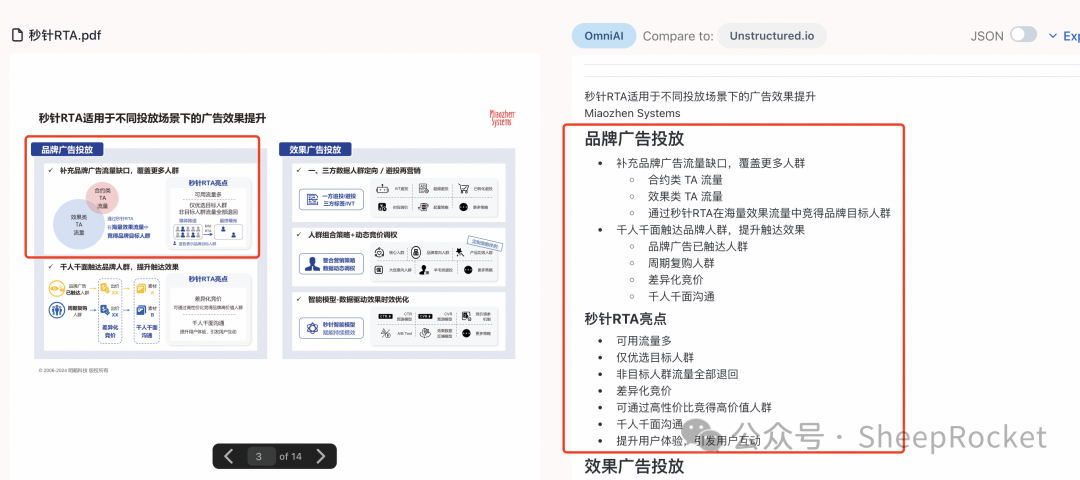The width and height of the screenshot is (1080, 480).
Task: Click the bullet '仅优选目标人群' in output
Action: pos(654,357)
